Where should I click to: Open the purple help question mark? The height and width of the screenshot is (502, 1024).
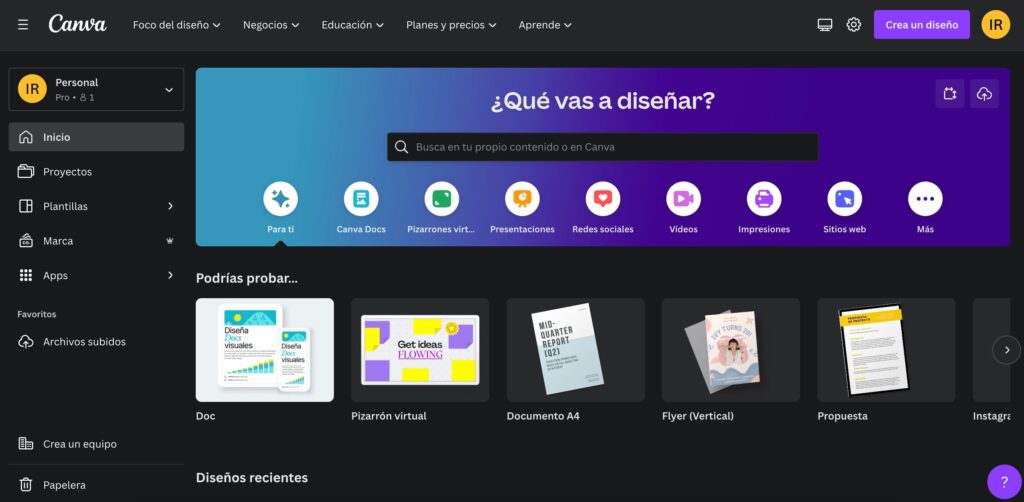click(1004, 482)
